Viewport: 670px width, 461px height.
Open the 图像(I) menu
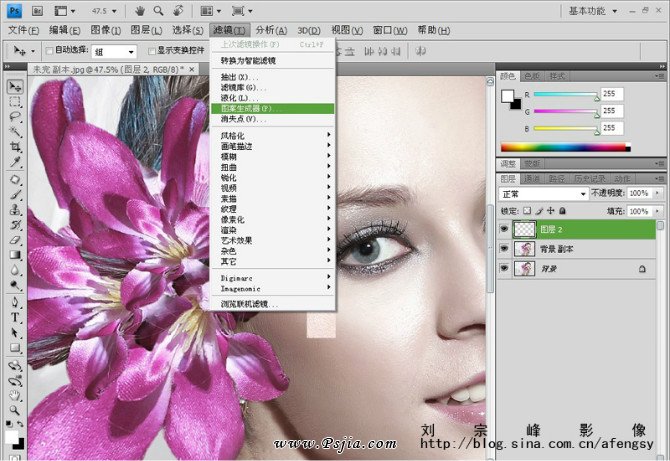point(106,30)
